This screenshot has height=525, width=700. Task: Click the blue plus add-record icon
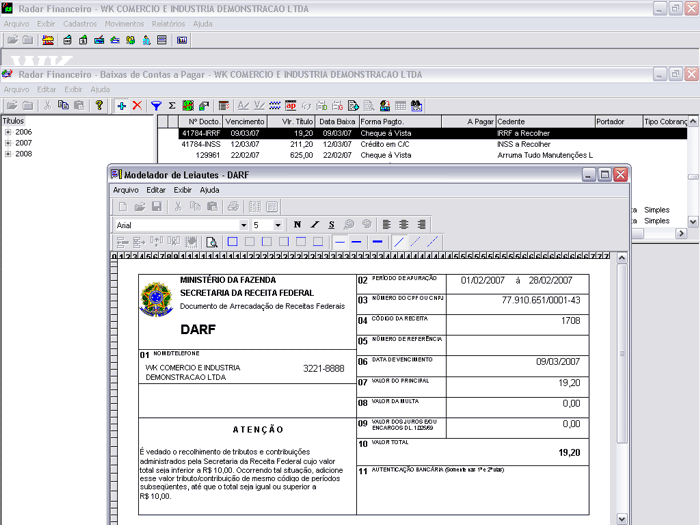click(121, 105)
